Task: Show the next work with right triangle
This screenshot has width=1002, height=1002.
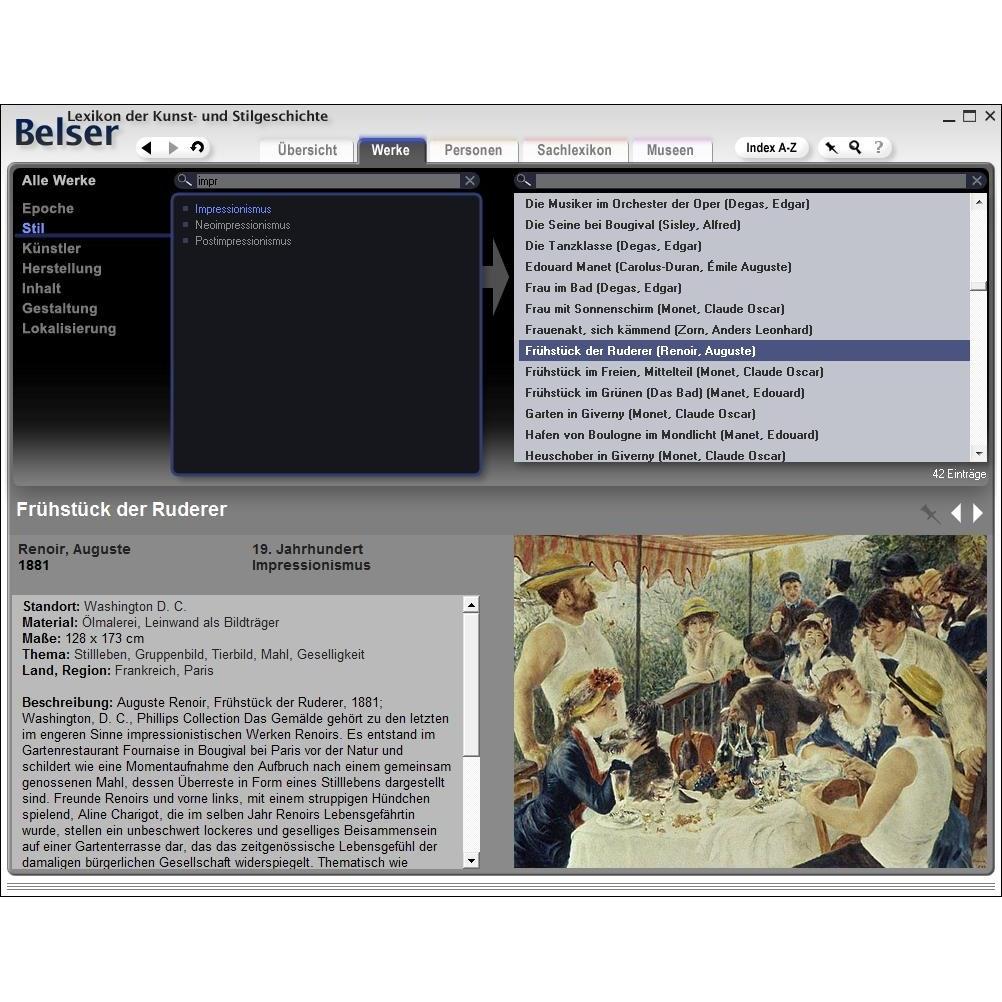Action: click(978, 513)
